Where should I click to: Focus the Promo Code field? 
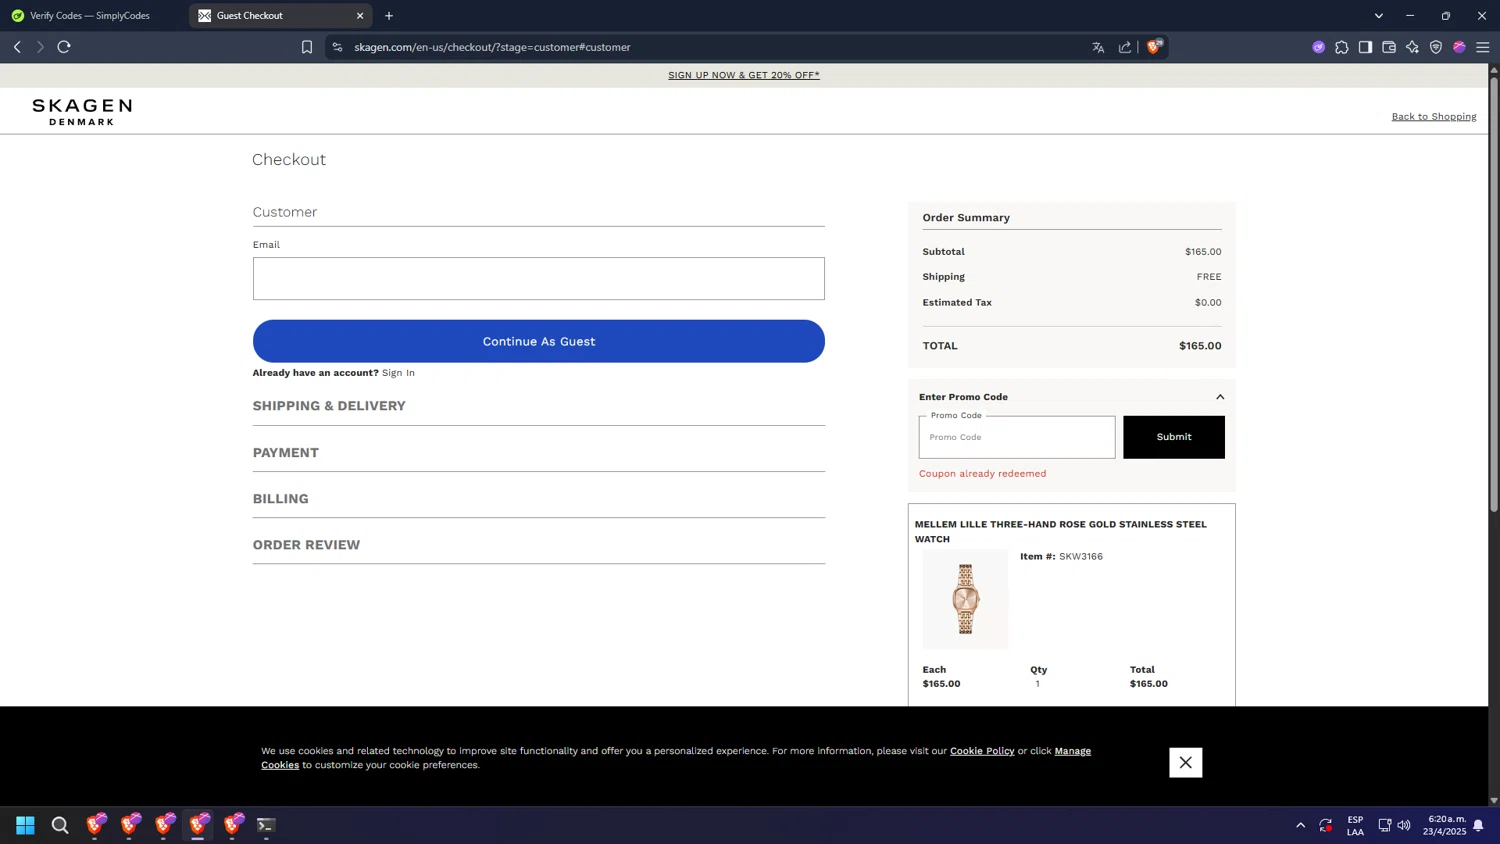point(1017,437)
